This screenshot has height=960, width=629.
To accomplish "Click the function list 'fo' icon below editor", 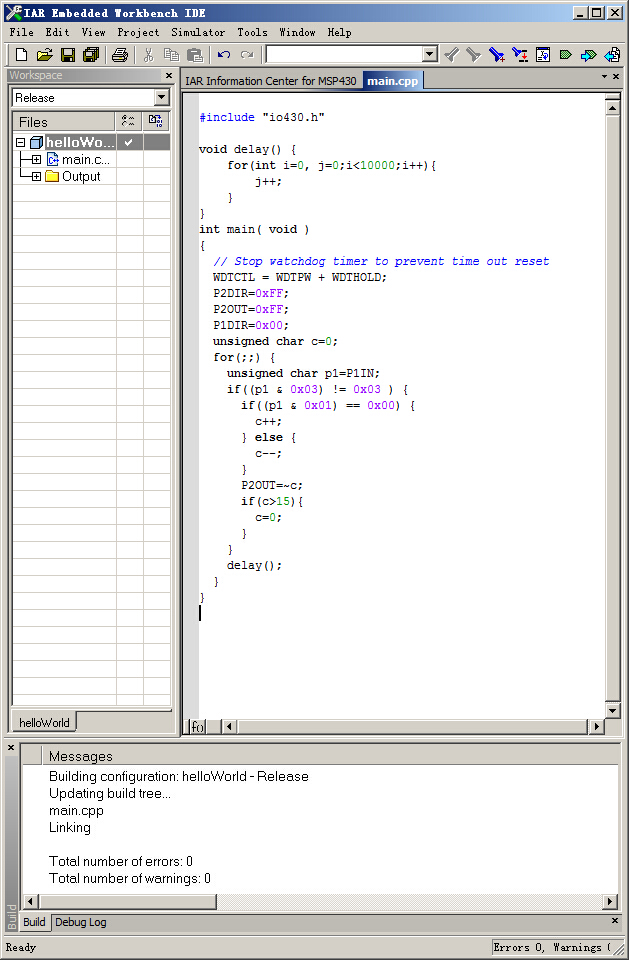I will 197,727.
